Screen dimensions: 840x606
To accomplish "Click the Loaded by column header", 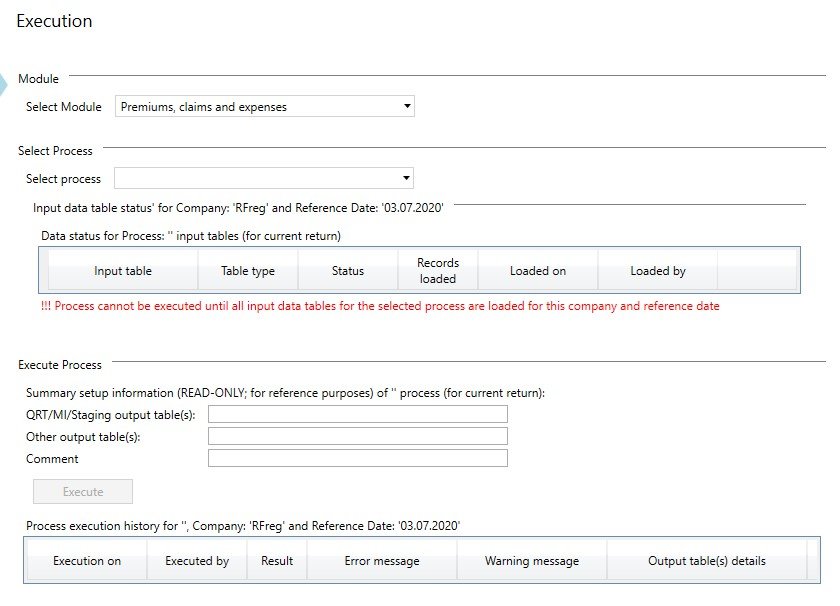I will click(x=658, y=271).
